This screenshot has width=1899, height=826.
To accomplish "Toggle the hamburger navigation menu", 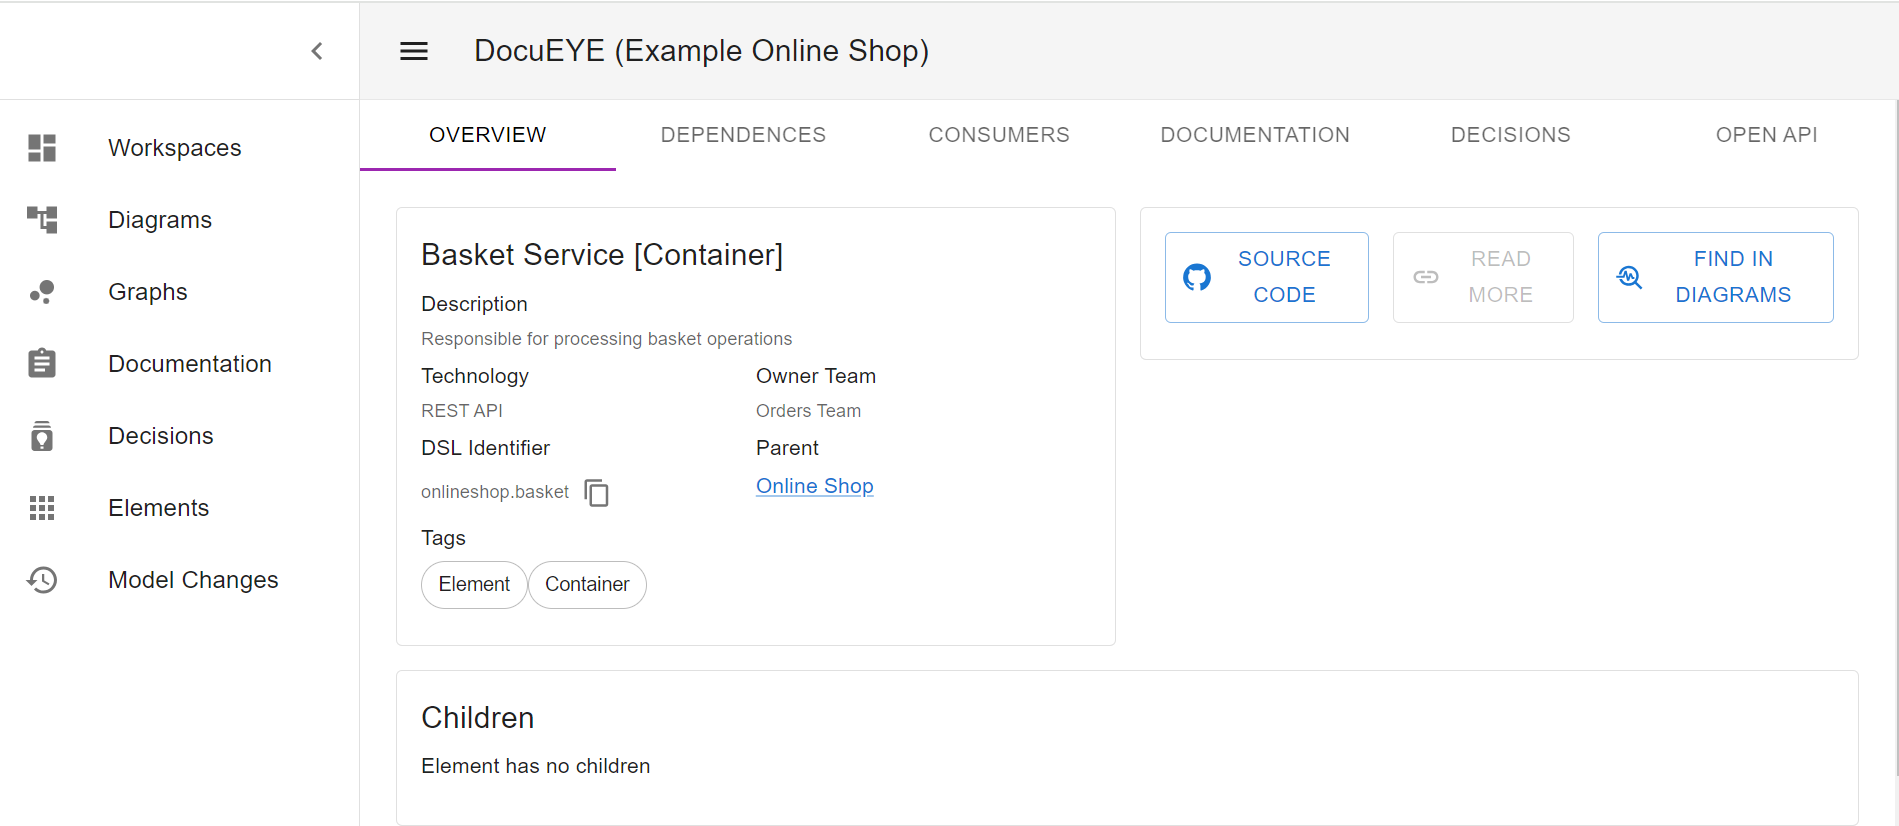I will click(x=414, y=51).
